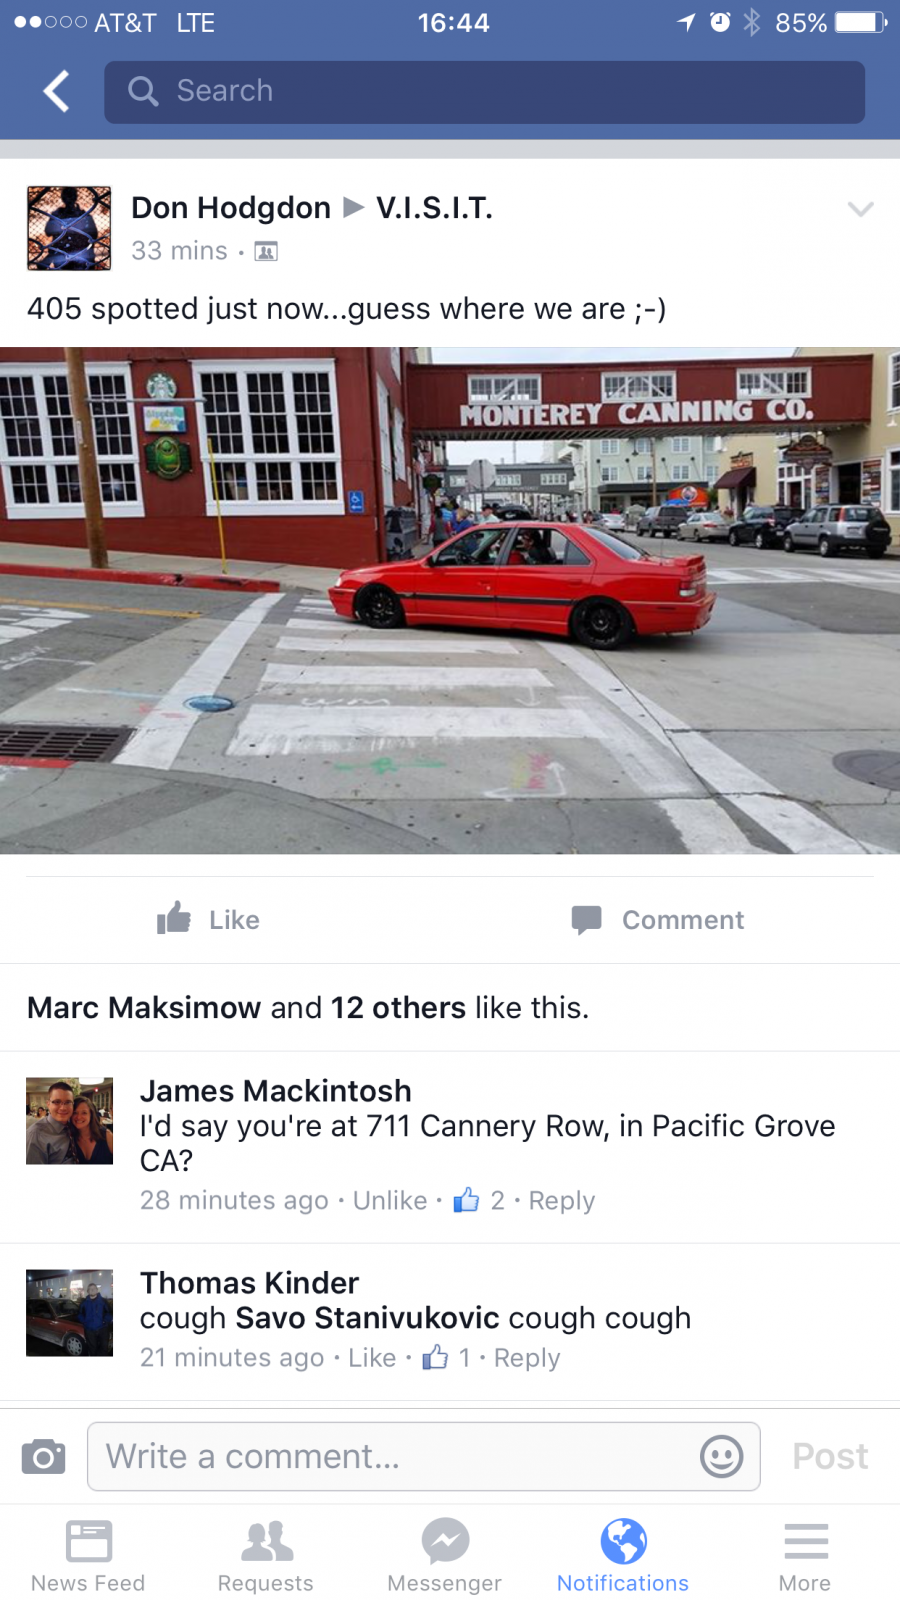Open the V.I.S.I.T. group link
The height and width of the screenshot is (1600, 900).
(x=434, y=208)
